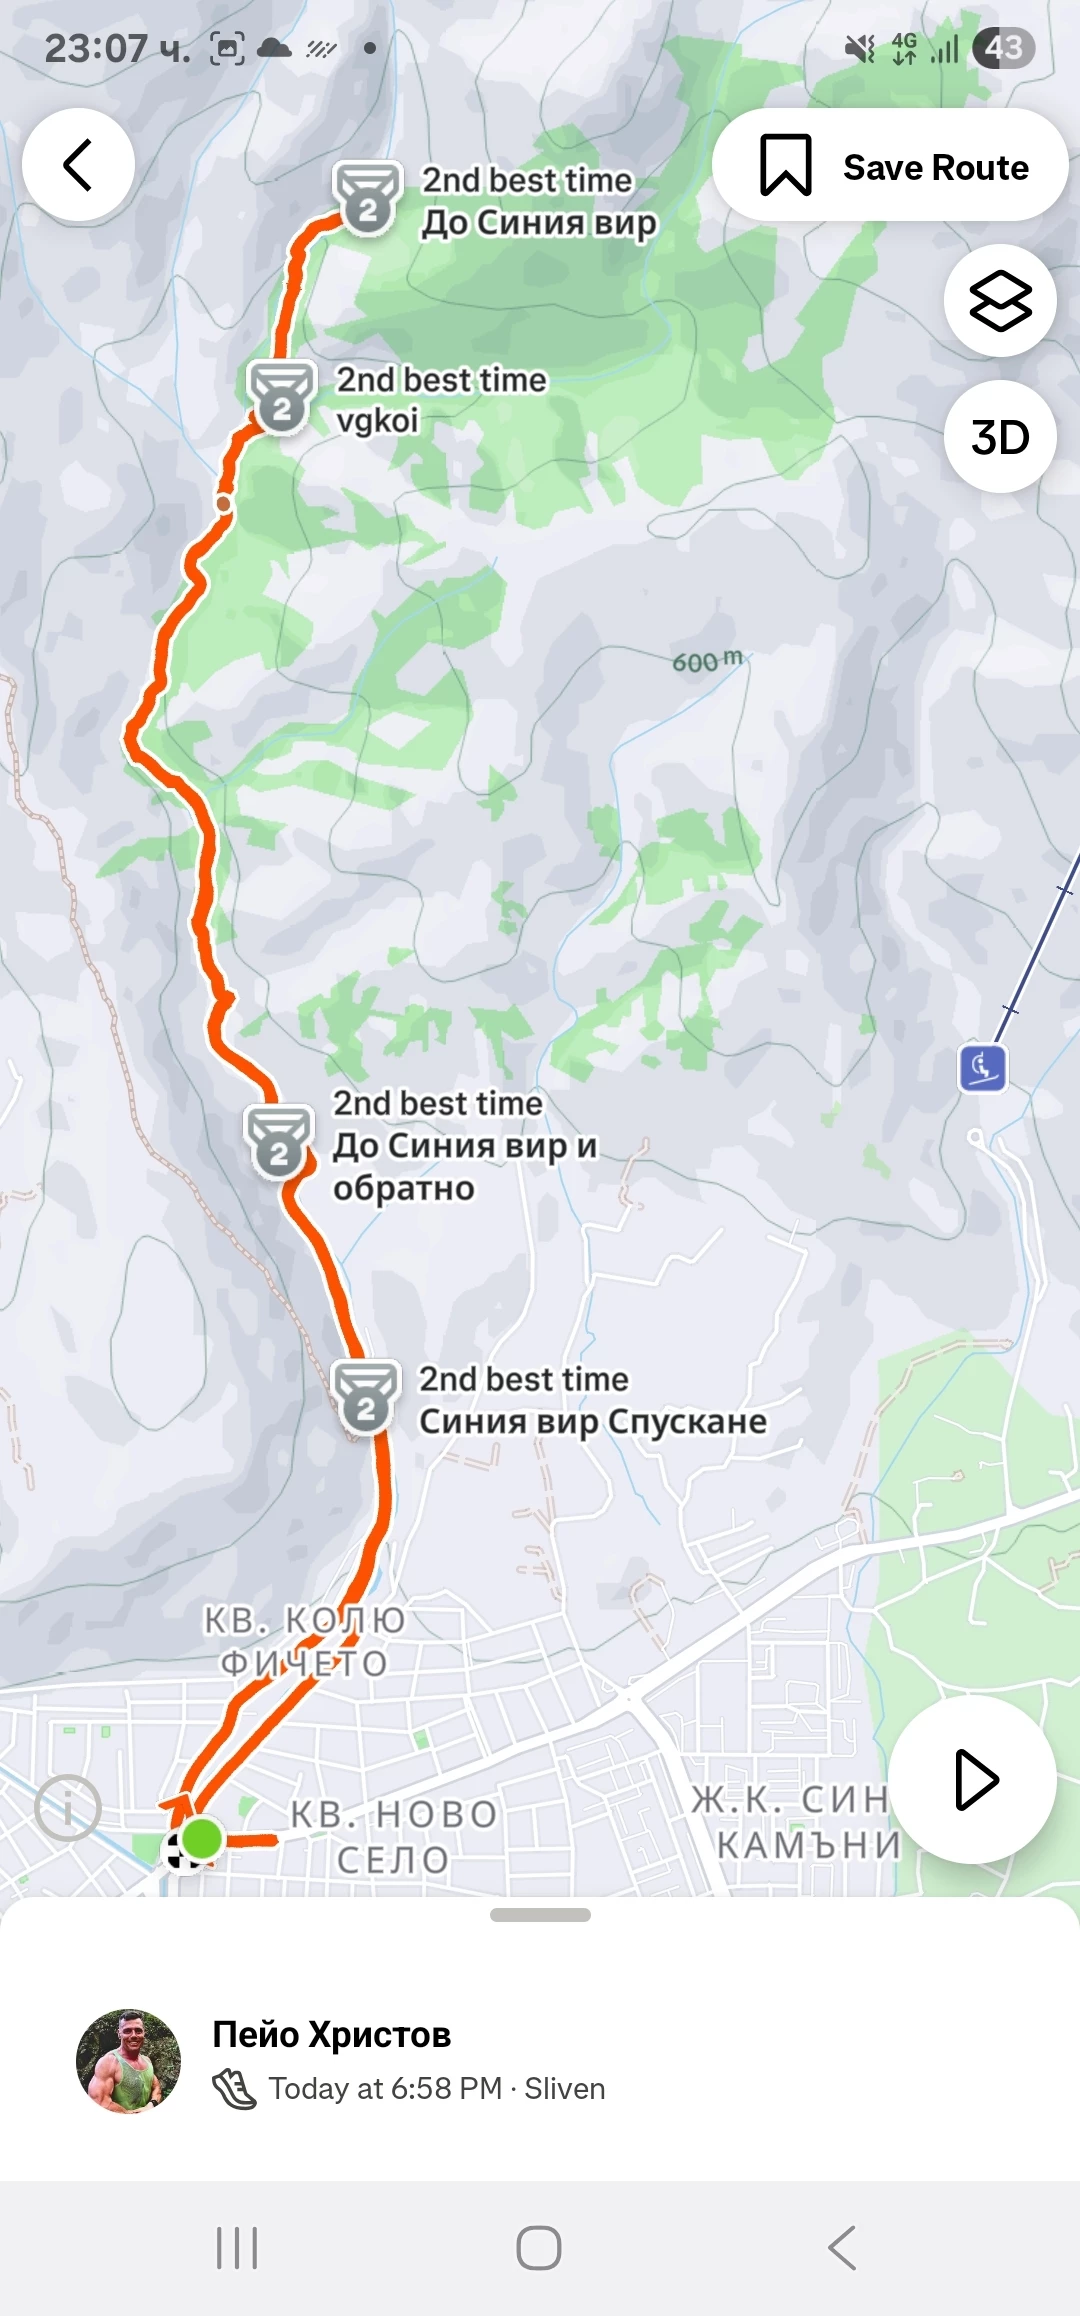Open Пейо Христов athlete name link
The width and height of the screenshot is (1080, 2316).
(x=332, y=2034)
